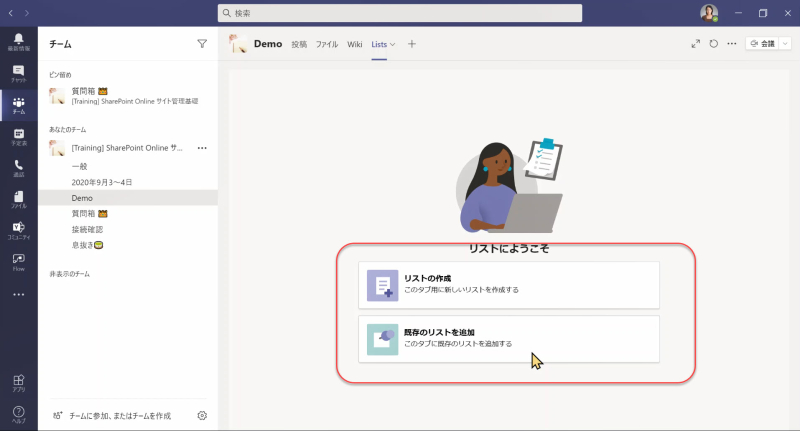Image resolution: width=800 pixels, height=431 pixels.
Task: Show more apps ellipsis in sidebar
Action: point(18,294)
